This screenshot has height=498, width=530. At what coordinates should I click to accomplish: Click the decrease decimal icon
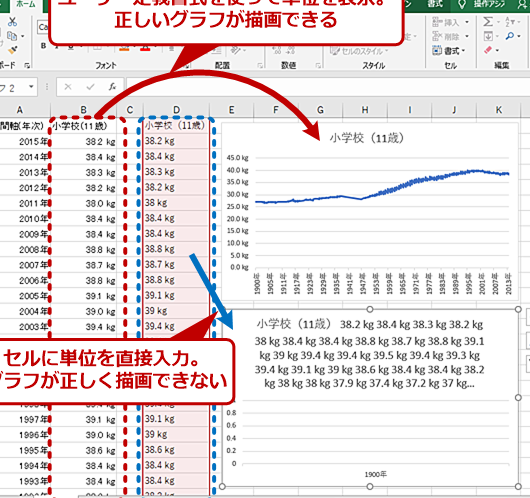[x=291, y=51]
